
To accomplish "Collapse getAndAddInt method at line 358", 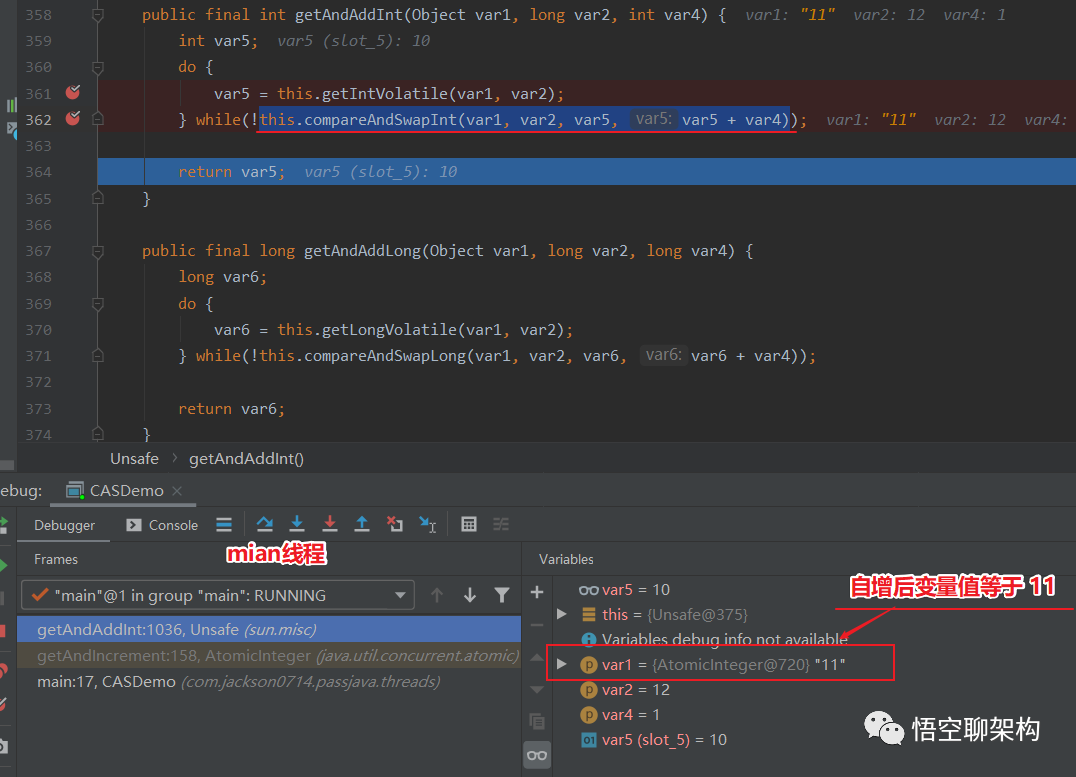I will point(97,15).
